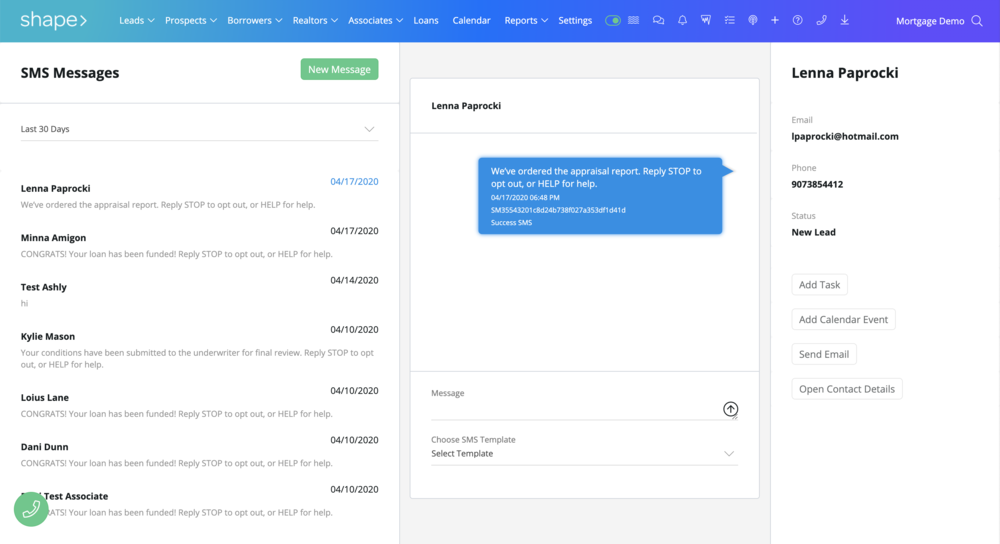Open the help question mark icon
Image resolution: width=1000 pixels, height=544 pixels.
(798, 20)
